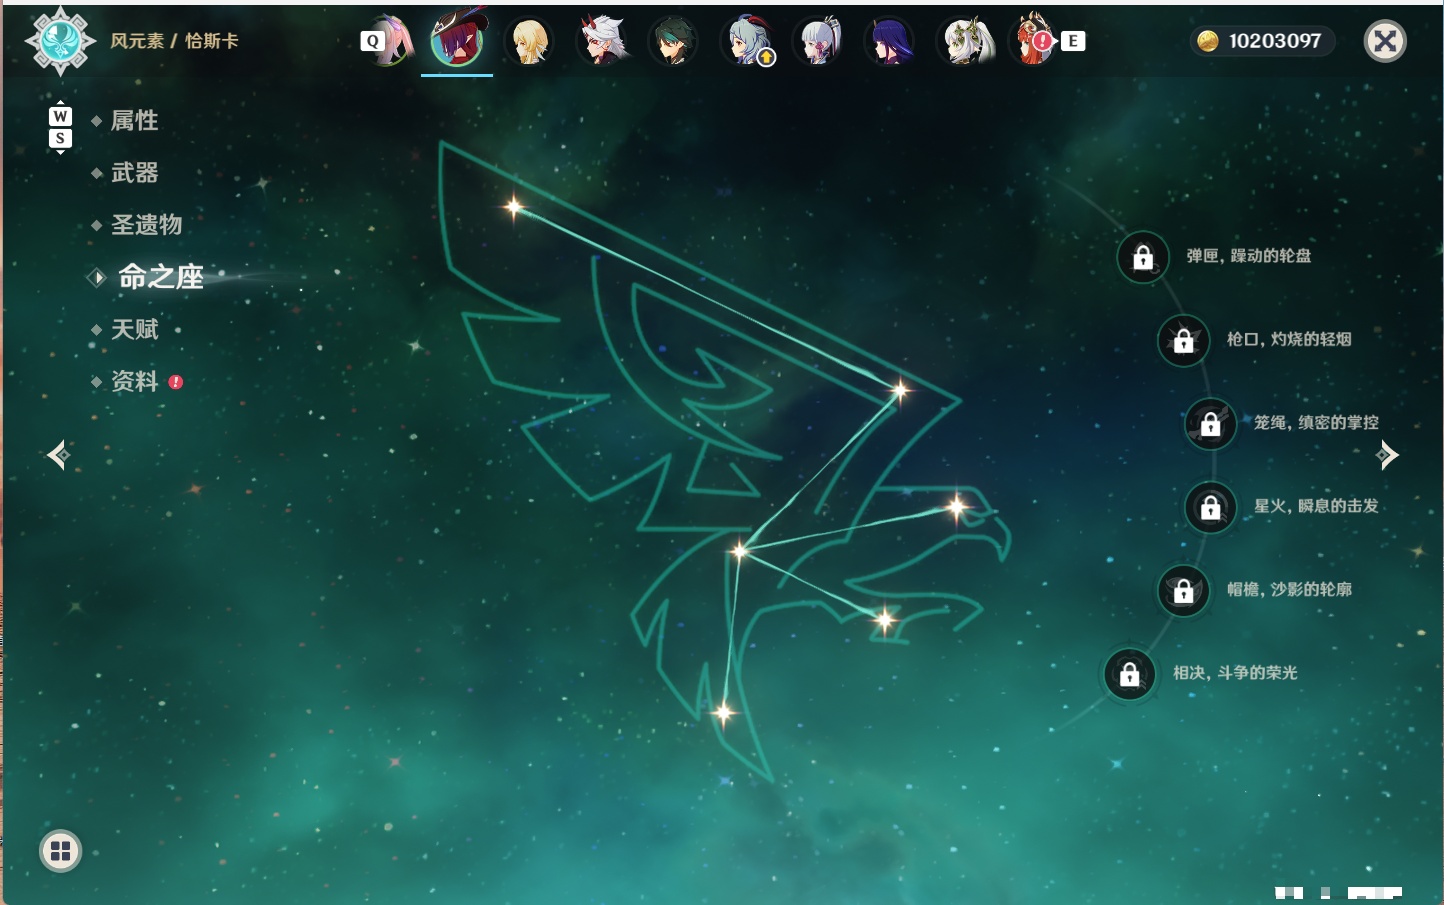Close the character screen with X button

click(x=1385, y=41)
